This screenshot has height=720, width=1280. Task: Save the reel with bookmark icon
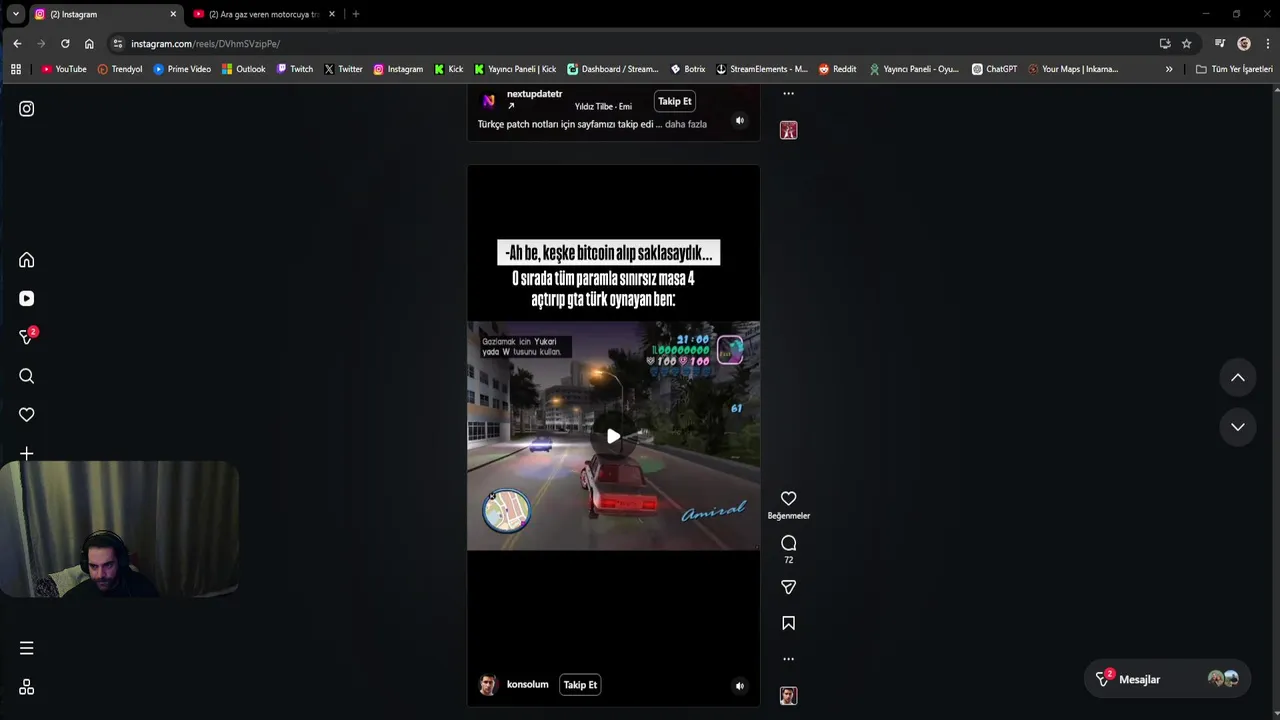tap(788, 623)
